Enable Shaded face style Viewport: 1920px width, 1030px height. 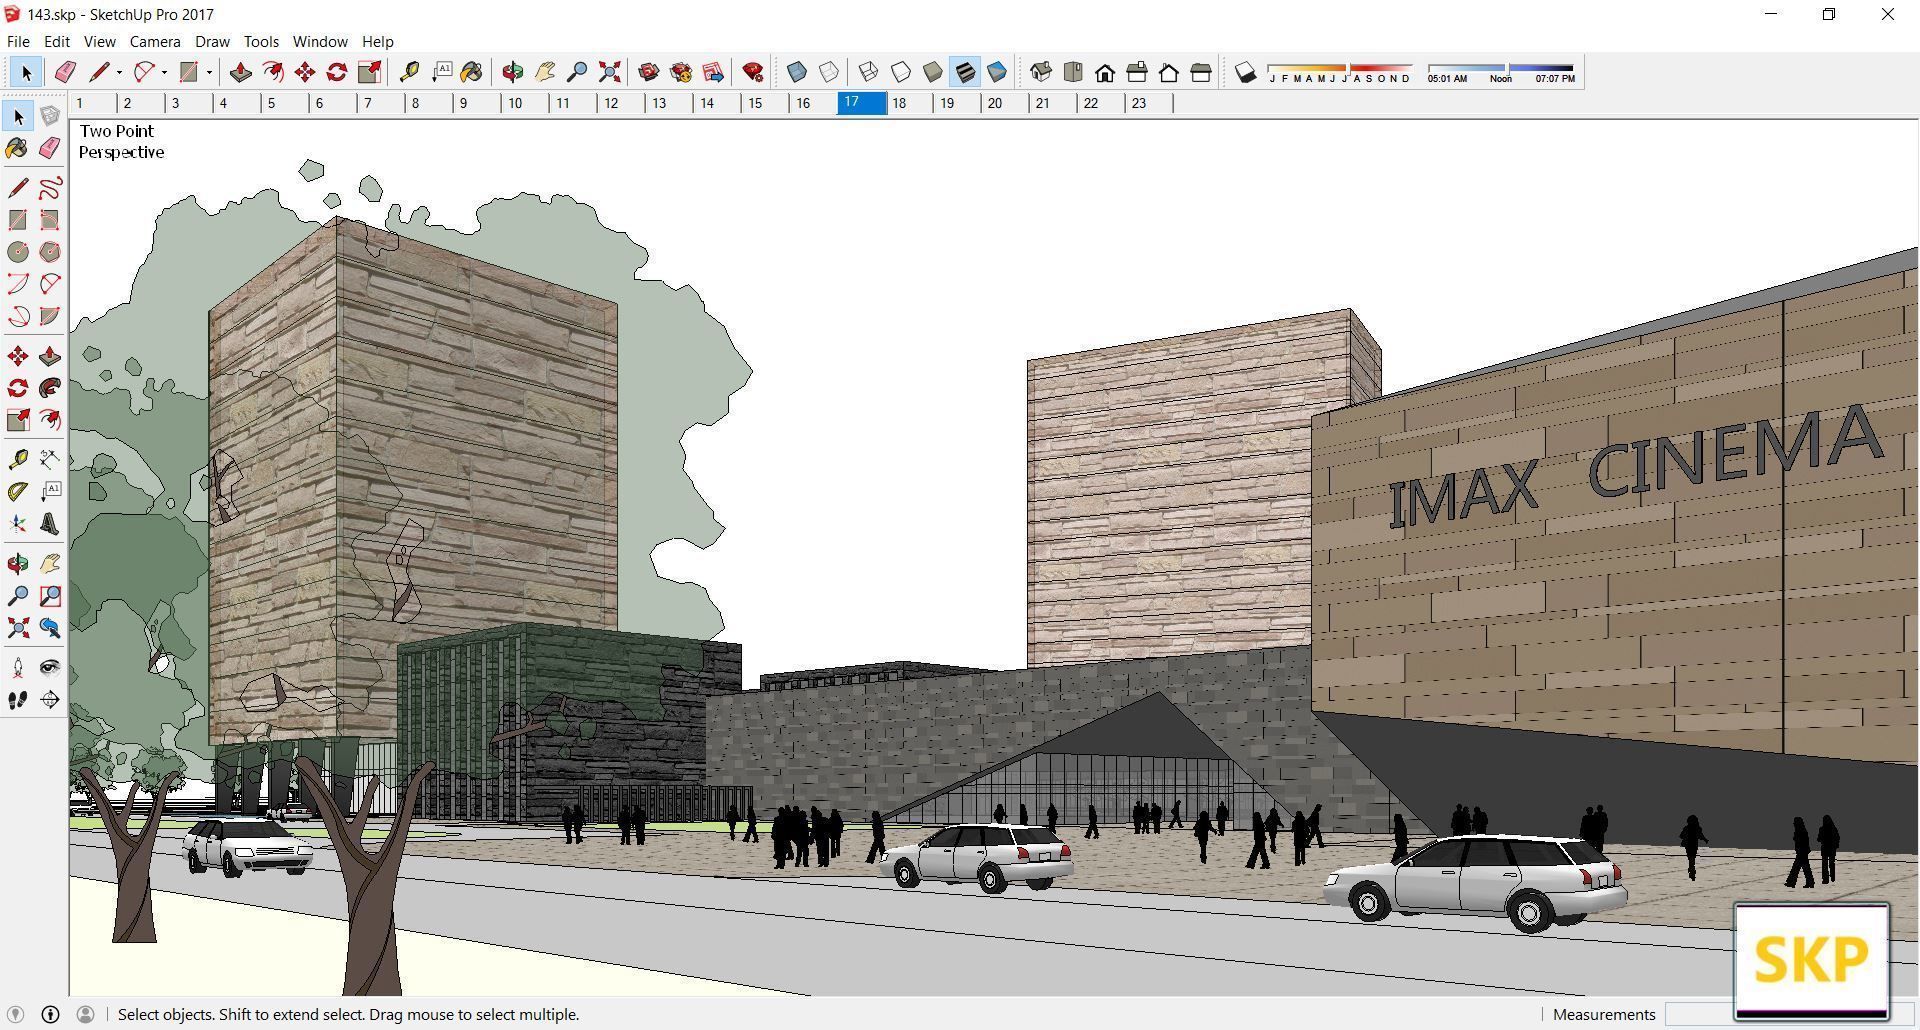[x=933, y=72]
